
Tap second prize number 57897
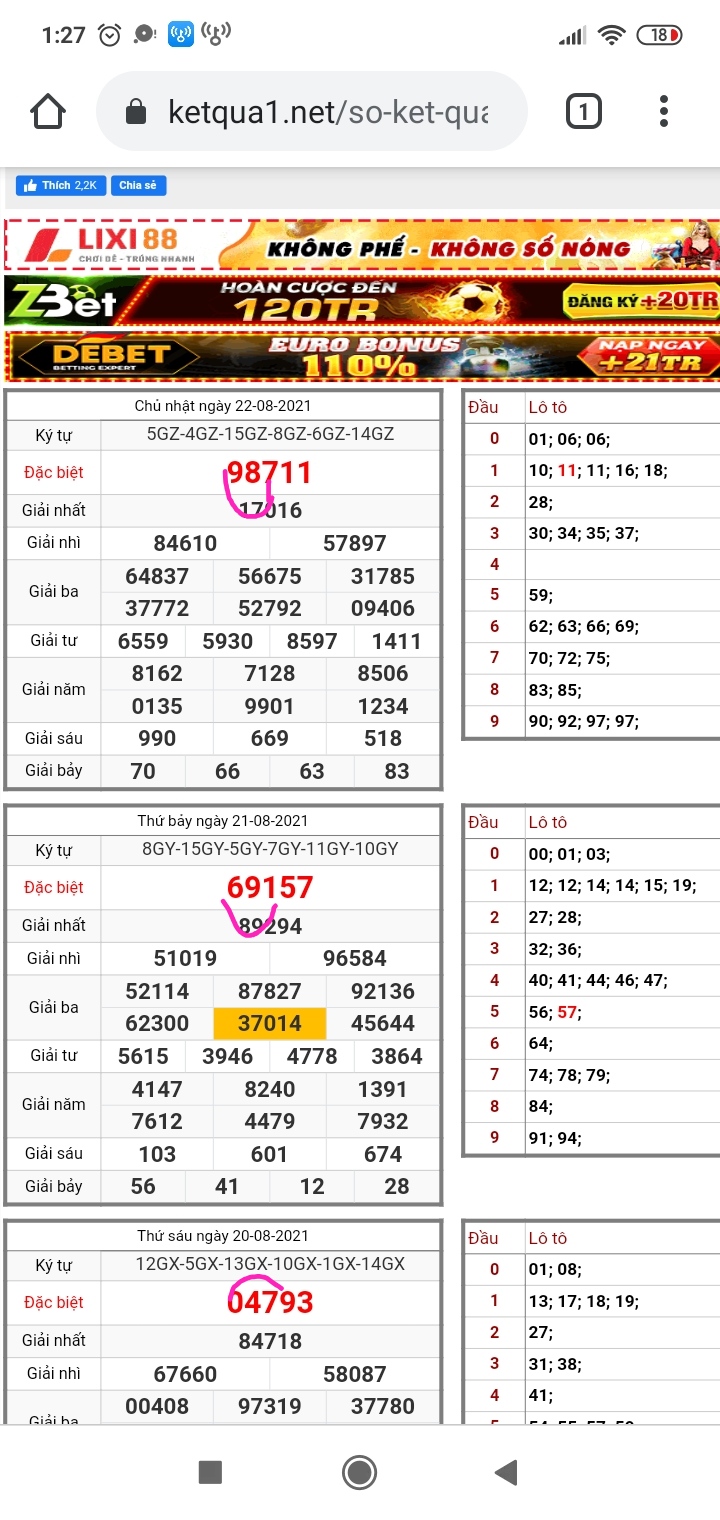click(x=355, y=543)
